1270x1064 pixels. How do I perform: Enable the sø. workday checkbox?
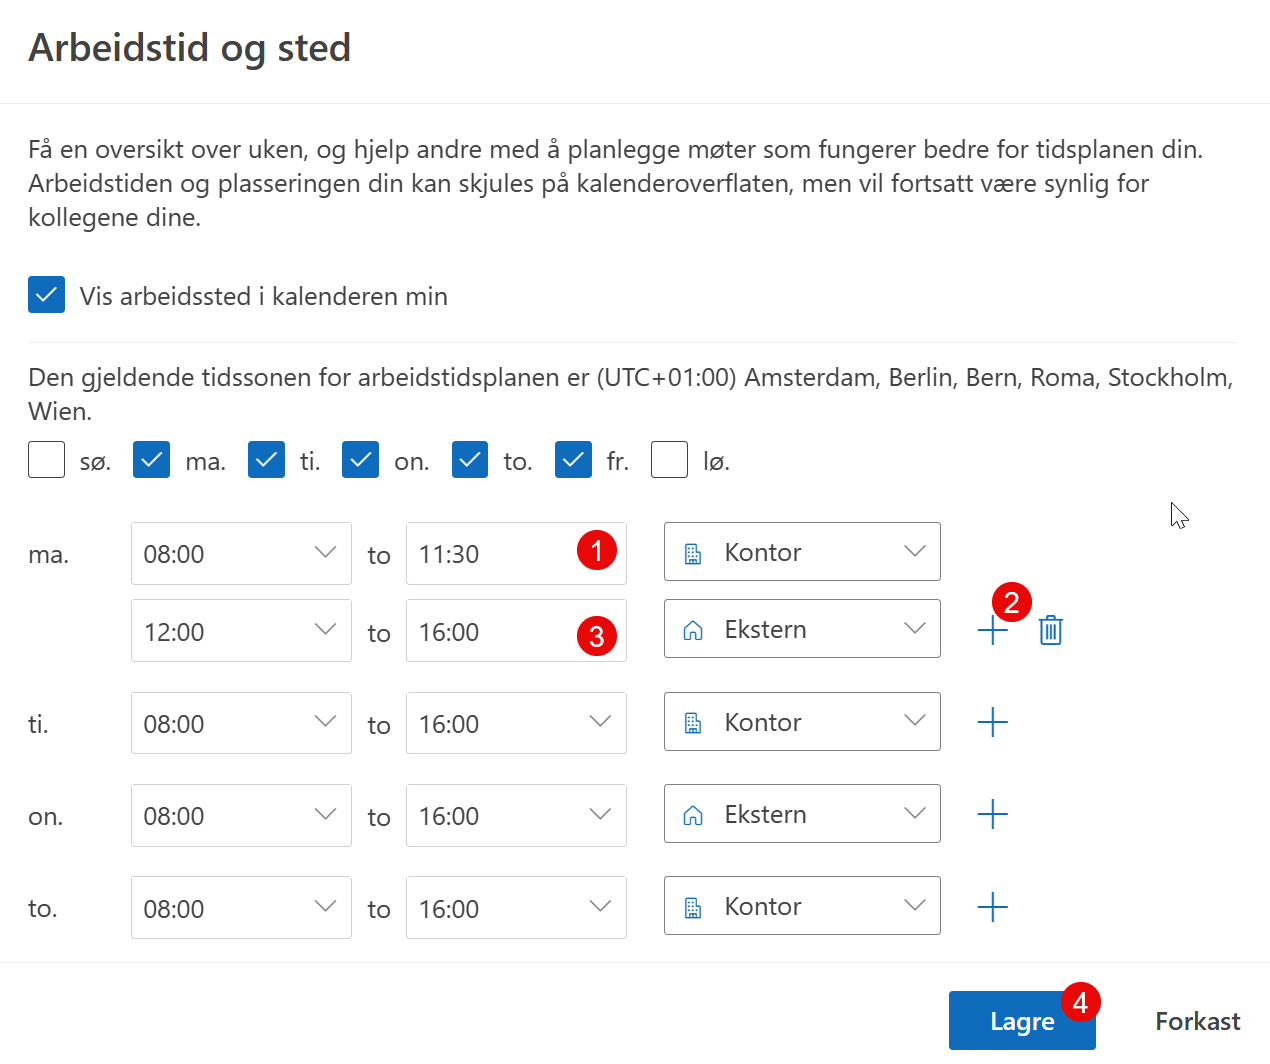tap(46, 459)
